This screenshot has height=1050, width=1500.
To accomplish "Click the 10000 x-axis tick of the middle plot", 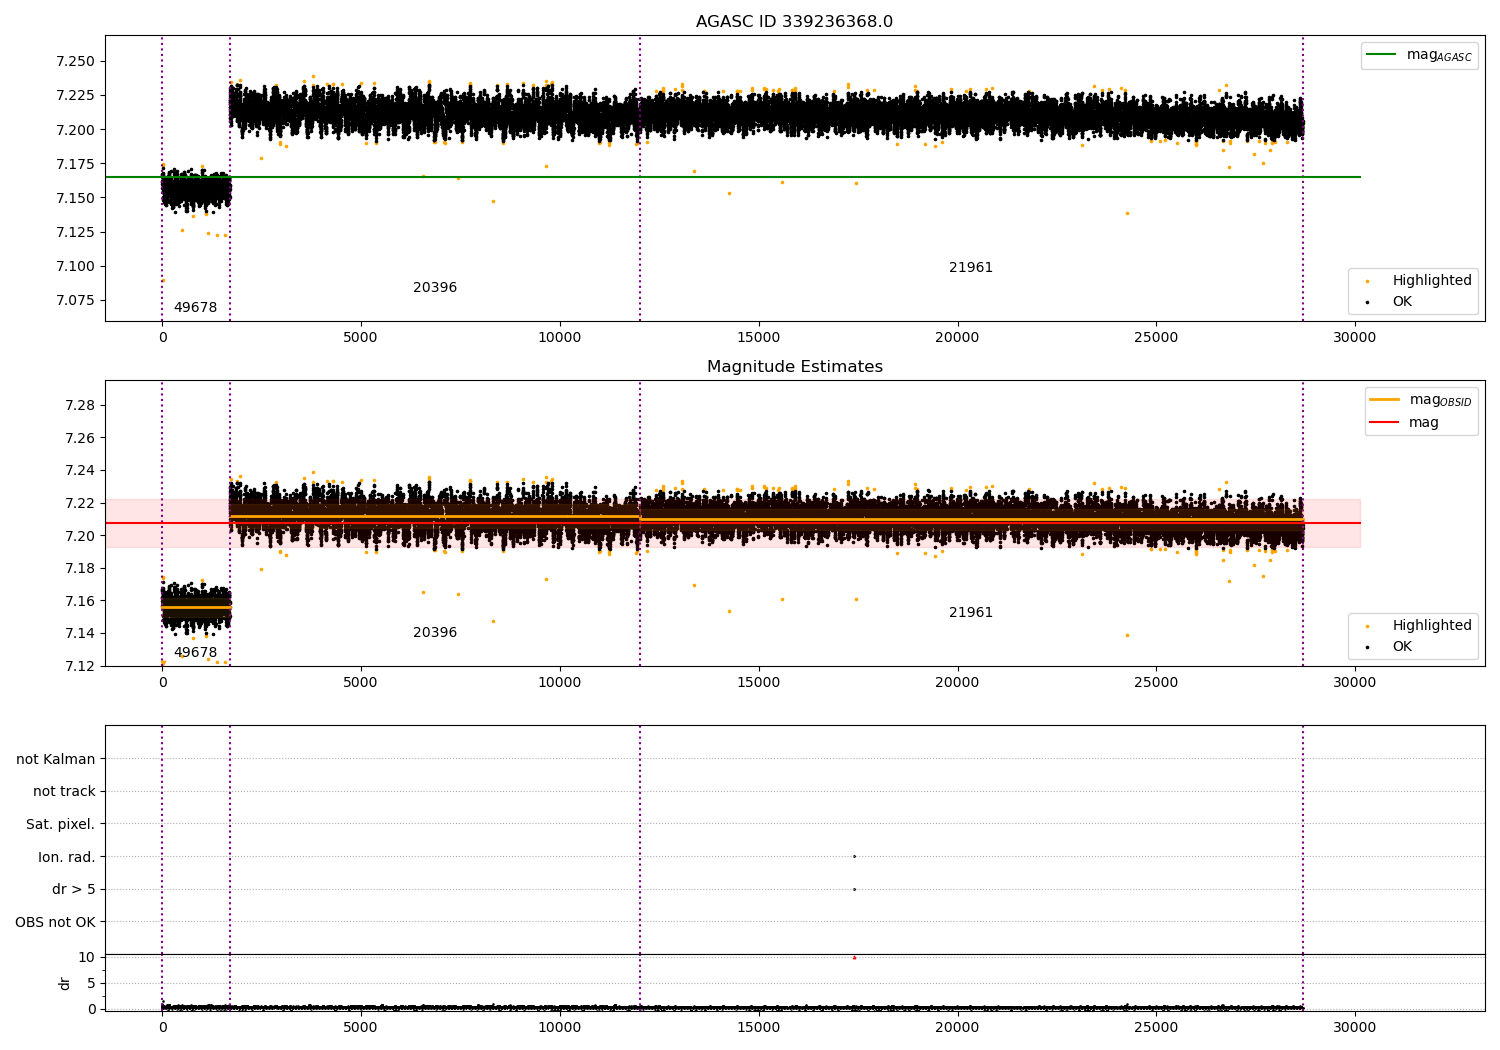I will [x=559, y=682].
